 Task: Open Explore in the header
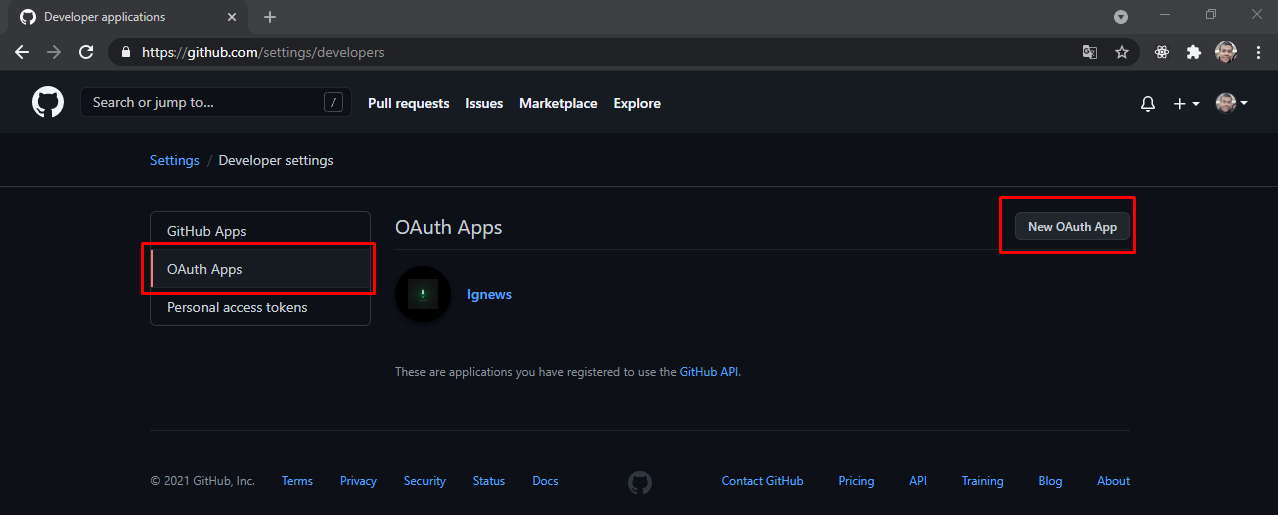click(637, 103)
